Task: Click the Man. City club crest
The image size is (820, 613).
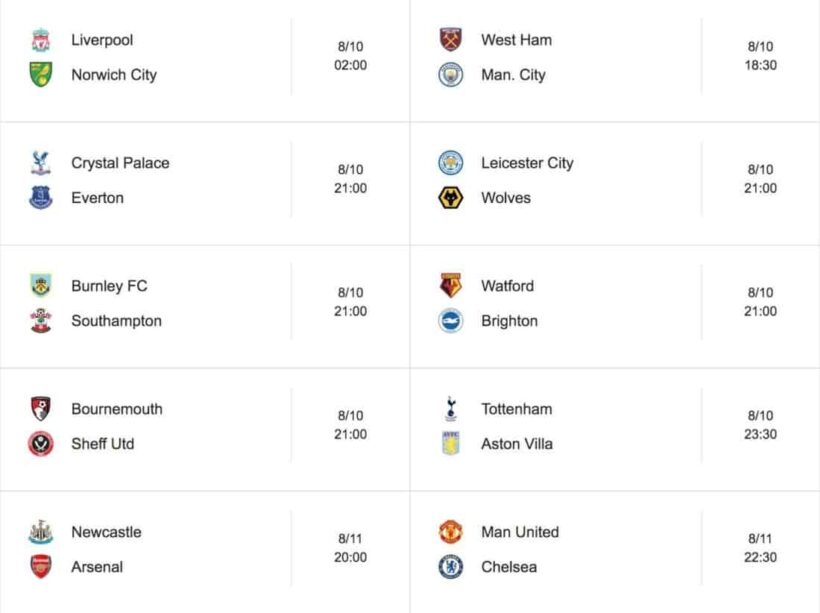Action: tap(451, 75)
